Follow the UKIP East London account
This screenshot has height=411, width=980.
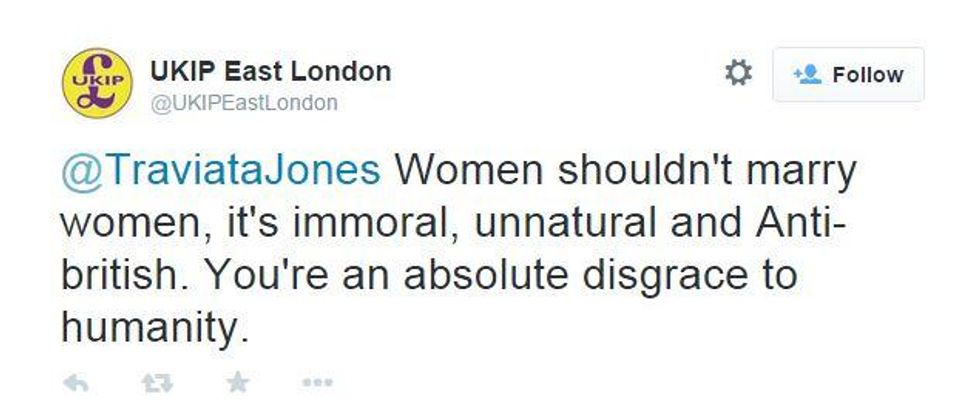click(848, 75)
